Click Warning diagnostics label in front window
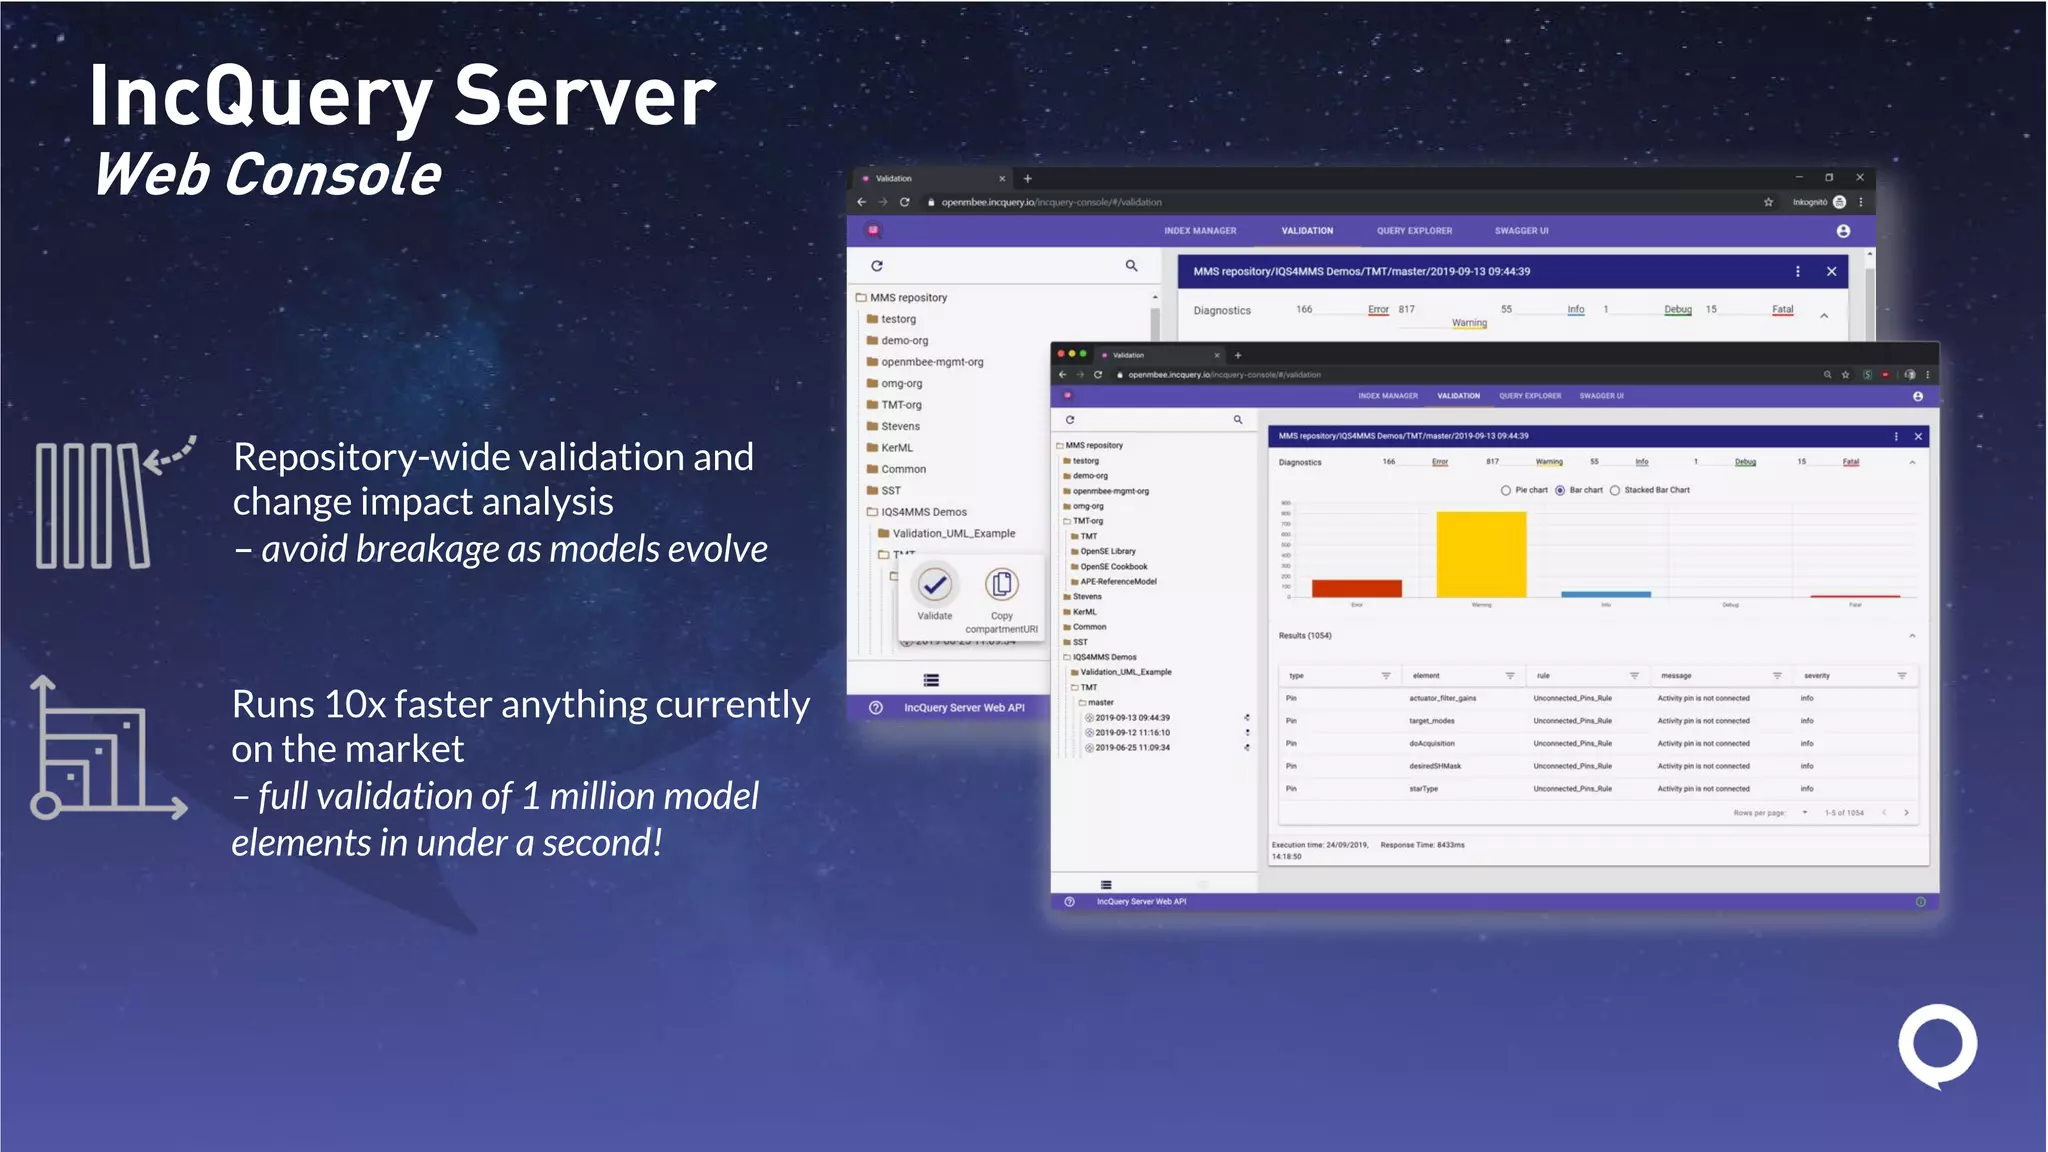2048x1152 pixels. coord(1549,462)
